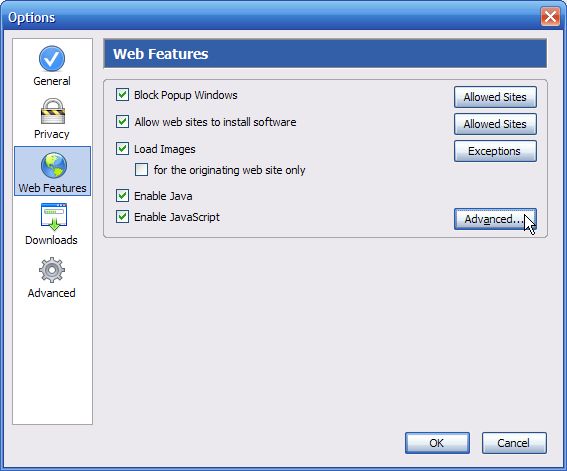Click the Downloads sidebar label
This screenshot has height=471, width=567.
click(51, 240)
